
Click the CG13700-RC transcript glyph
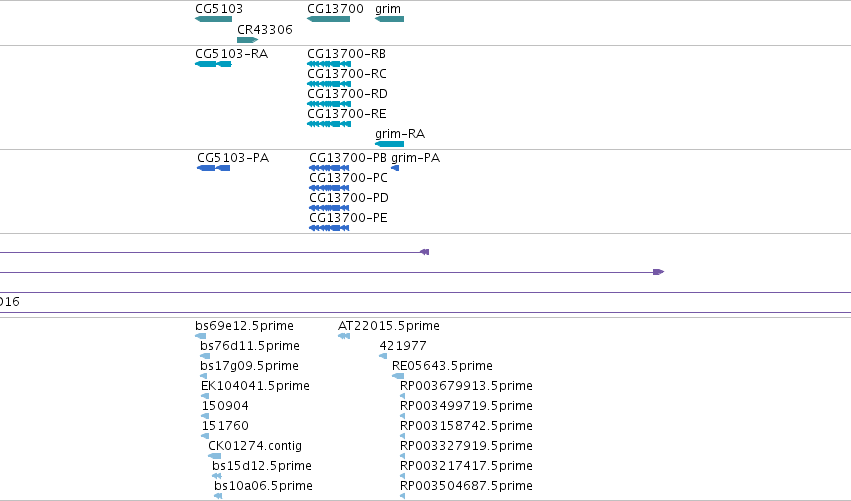pyautogui.click(x=329, y=84)
